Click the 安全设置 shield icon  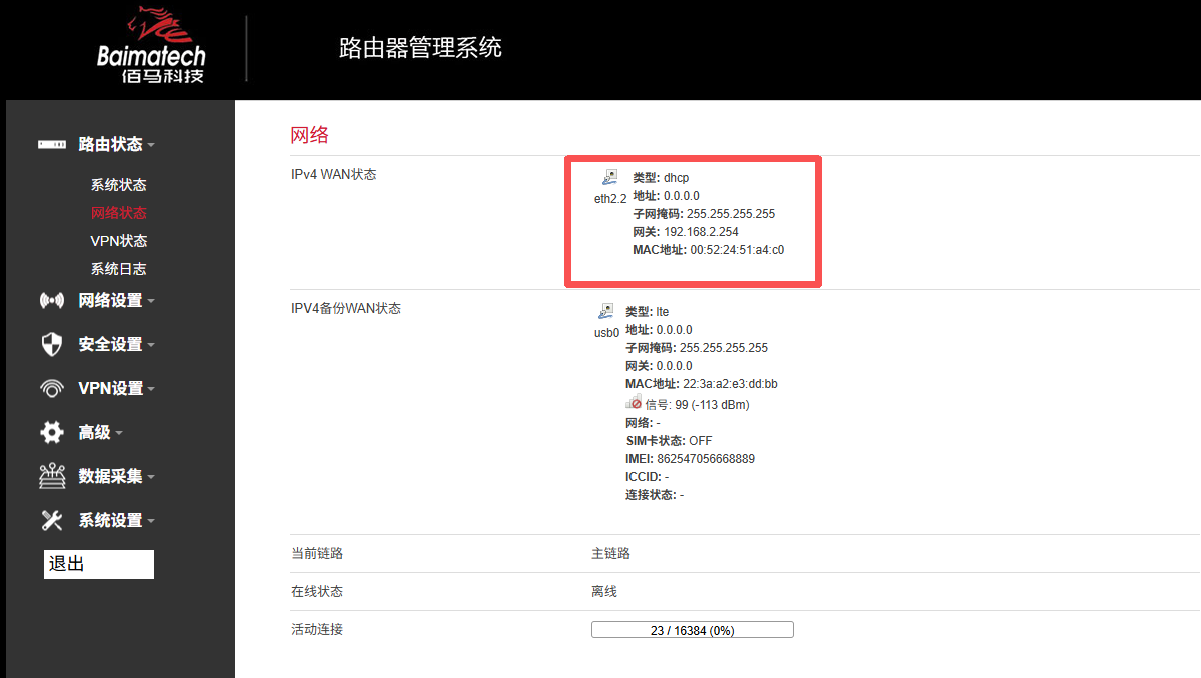point(52,343)
